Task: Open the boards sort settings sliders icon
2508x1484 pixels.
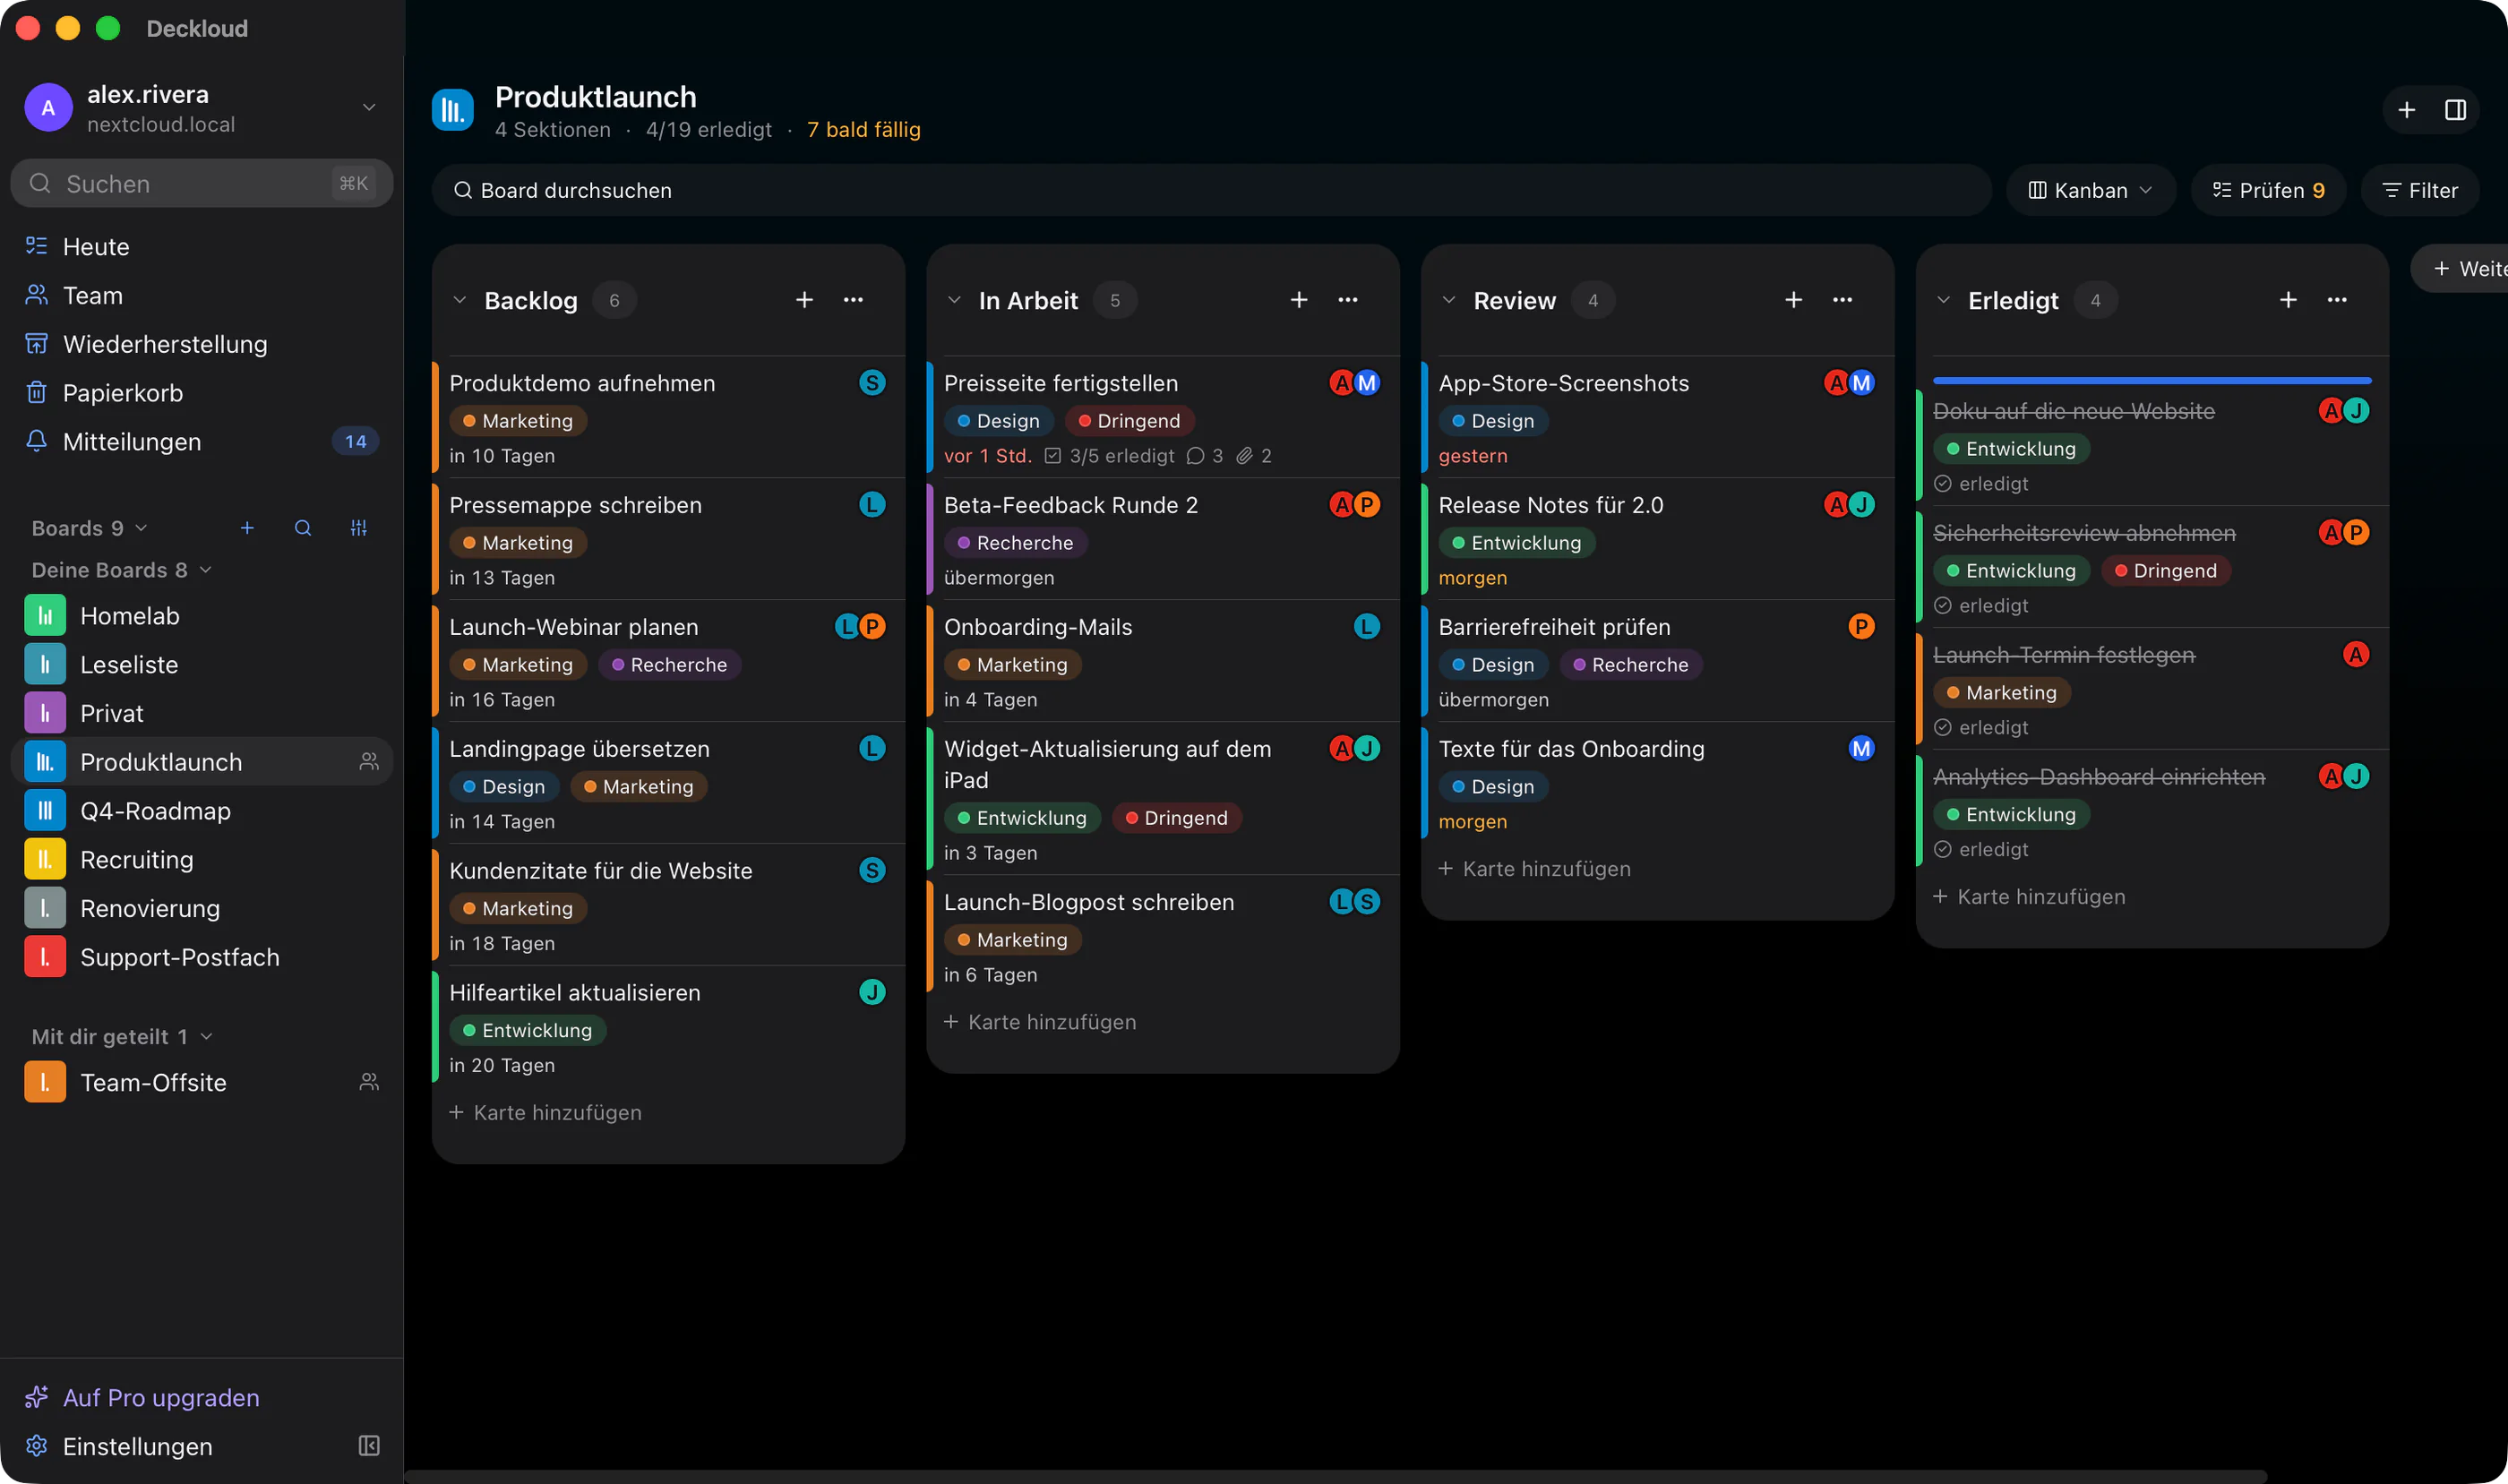Action: (359, 528)
